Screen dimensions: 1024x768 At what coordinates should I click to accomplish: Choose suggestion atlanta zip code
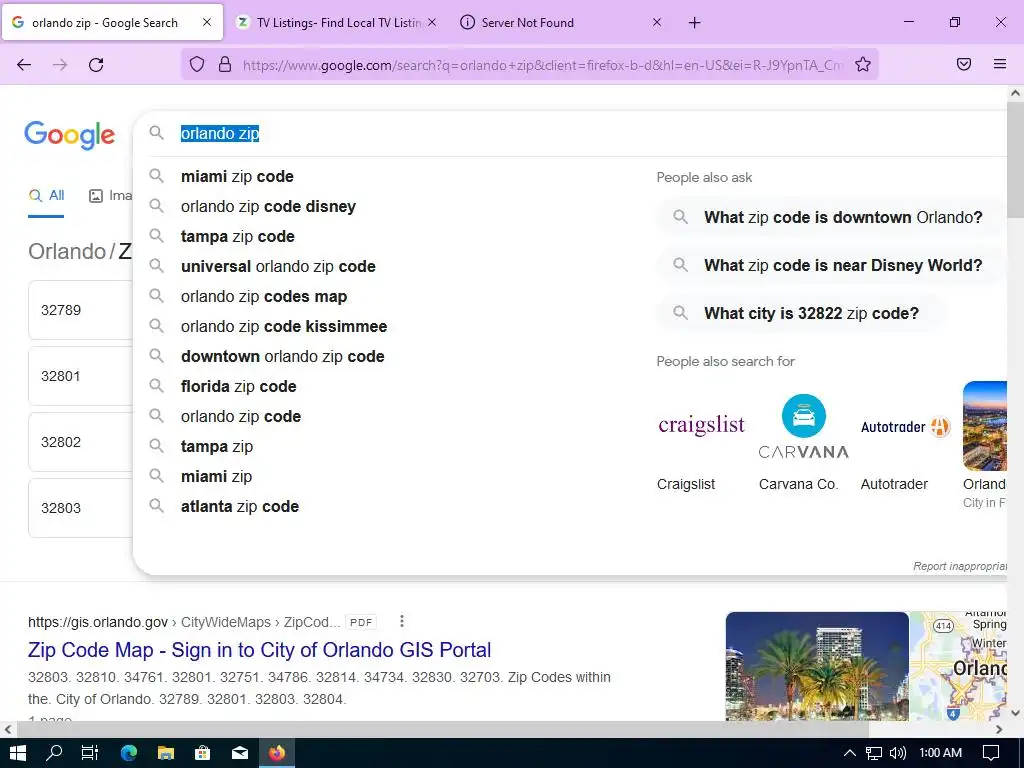click(x=240, y=507)
